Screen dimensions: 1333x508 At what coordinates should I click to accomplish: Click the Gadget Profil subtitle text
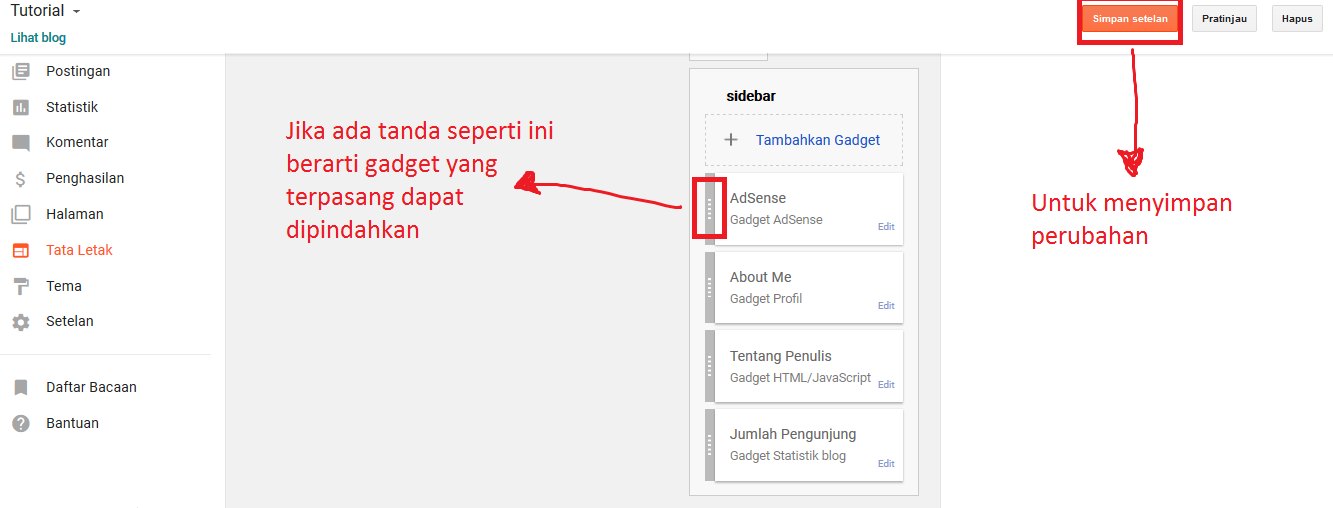[x=766, y=298]
